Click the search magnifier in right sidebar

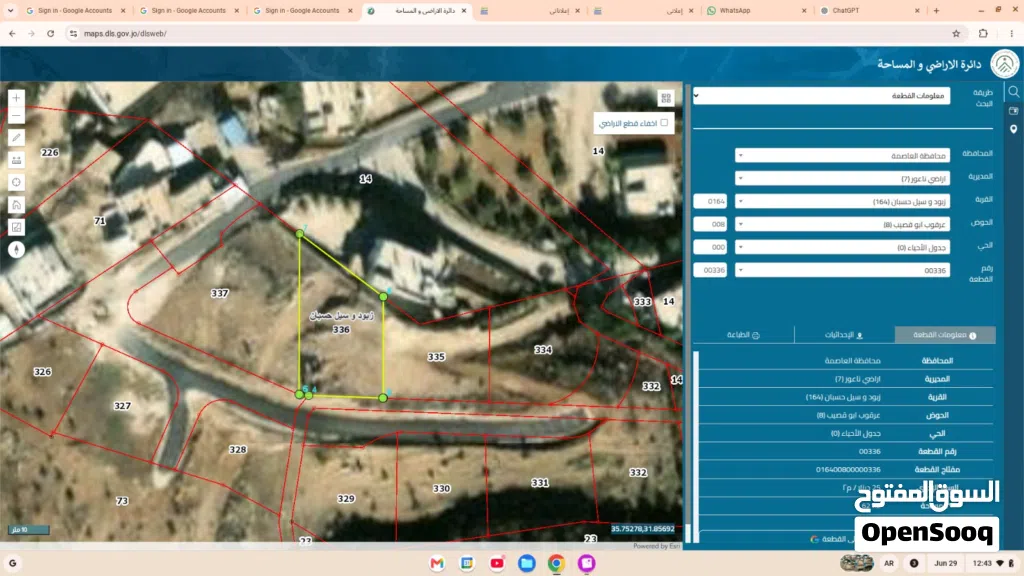click(1014, 91)
